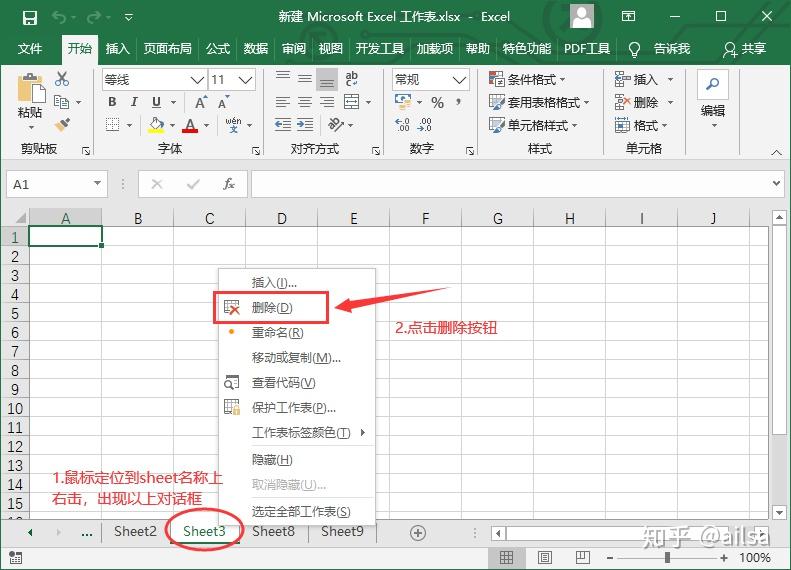Image resolution: width=791 pixels, height=570 pixels.
Task: Select the Format Painter brush icon
Action: (62, 124)
